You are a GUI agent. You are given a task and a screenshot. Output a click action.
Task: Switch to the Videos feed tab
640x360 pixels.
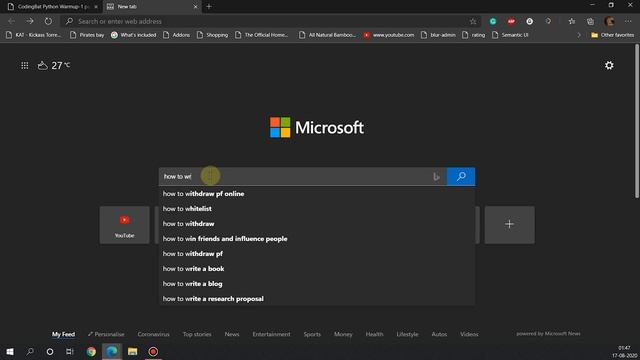(469, 334)
